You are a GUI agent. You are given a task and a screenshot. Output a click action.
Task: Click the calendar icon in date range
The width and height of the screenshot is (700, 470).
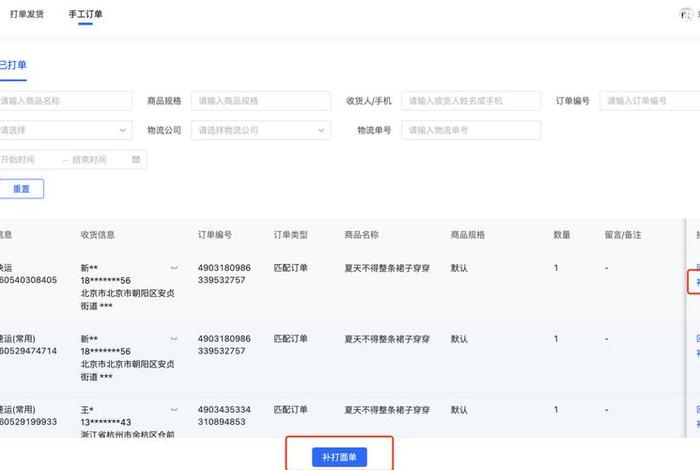pos(136,159)
